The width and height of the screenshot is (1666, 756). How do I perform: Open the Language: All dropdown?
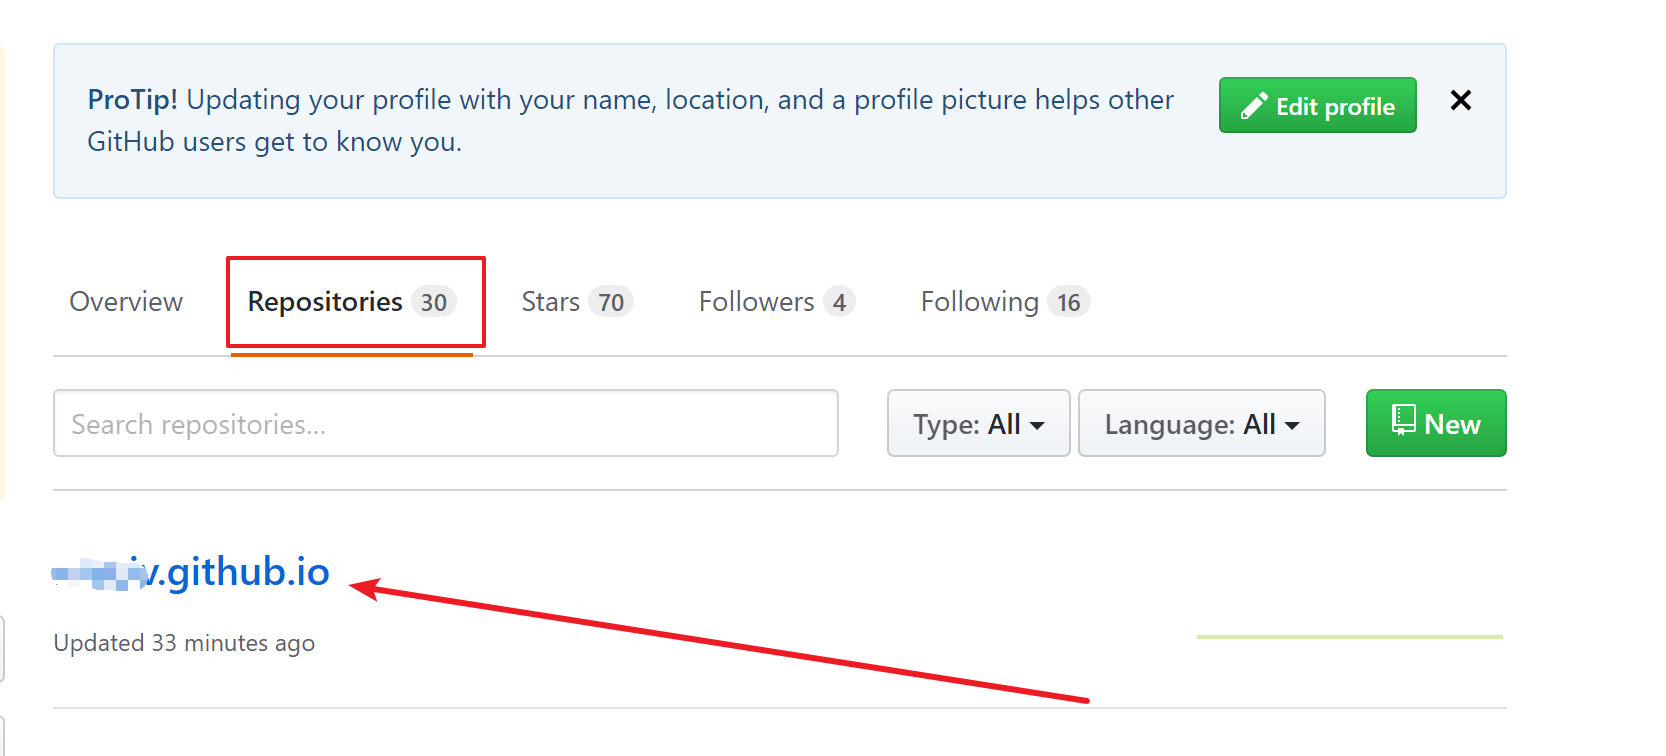1202,423
